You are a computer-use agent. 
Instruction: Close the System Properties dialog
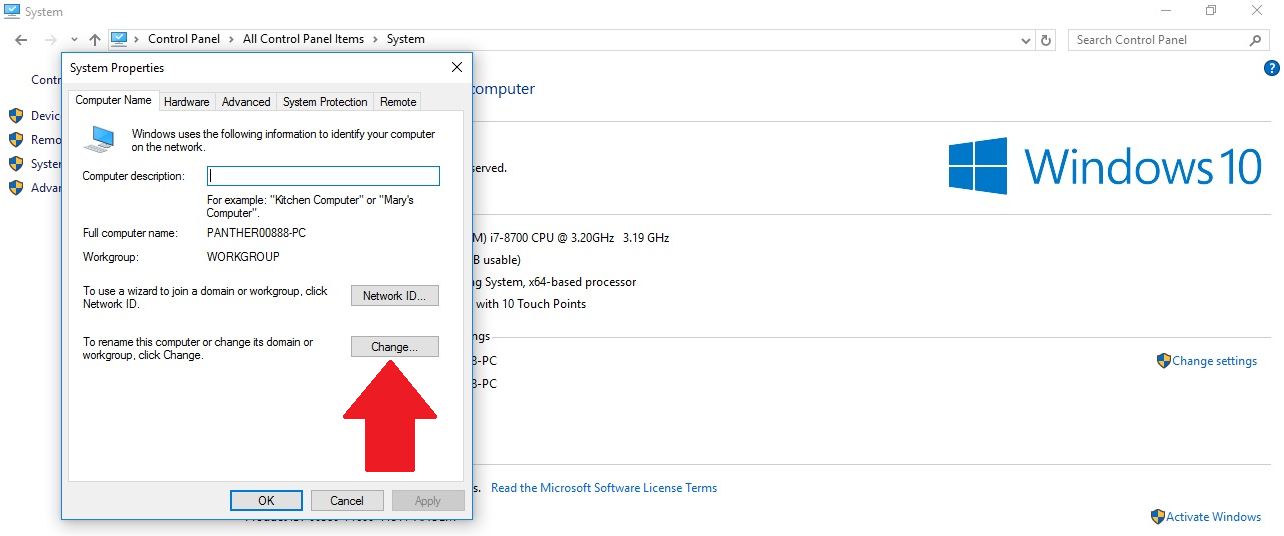click(x=457, y=68)
